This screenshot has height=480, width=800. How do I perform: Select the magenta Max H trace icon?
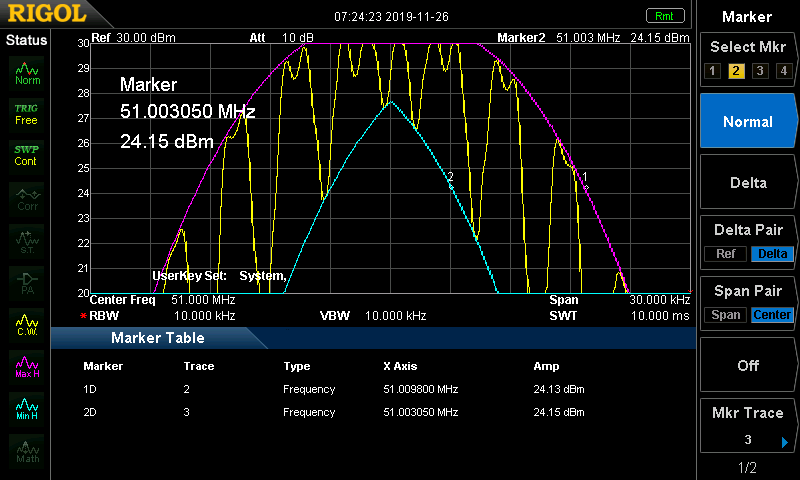click(x=27, y=365)
